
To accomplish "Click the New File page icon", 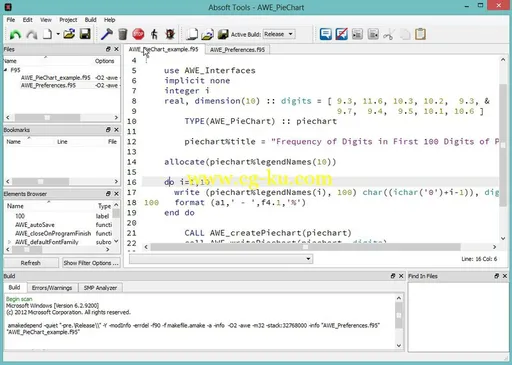I will (x=48, y=34).
